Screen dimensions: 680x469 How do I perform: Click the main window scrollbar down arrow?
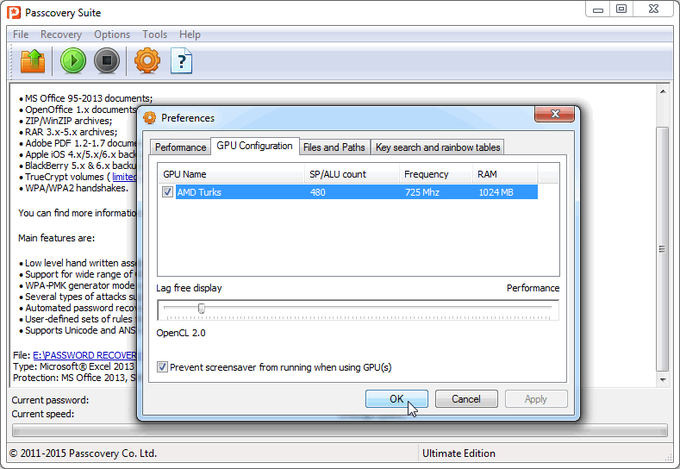[x=663, y=380]
